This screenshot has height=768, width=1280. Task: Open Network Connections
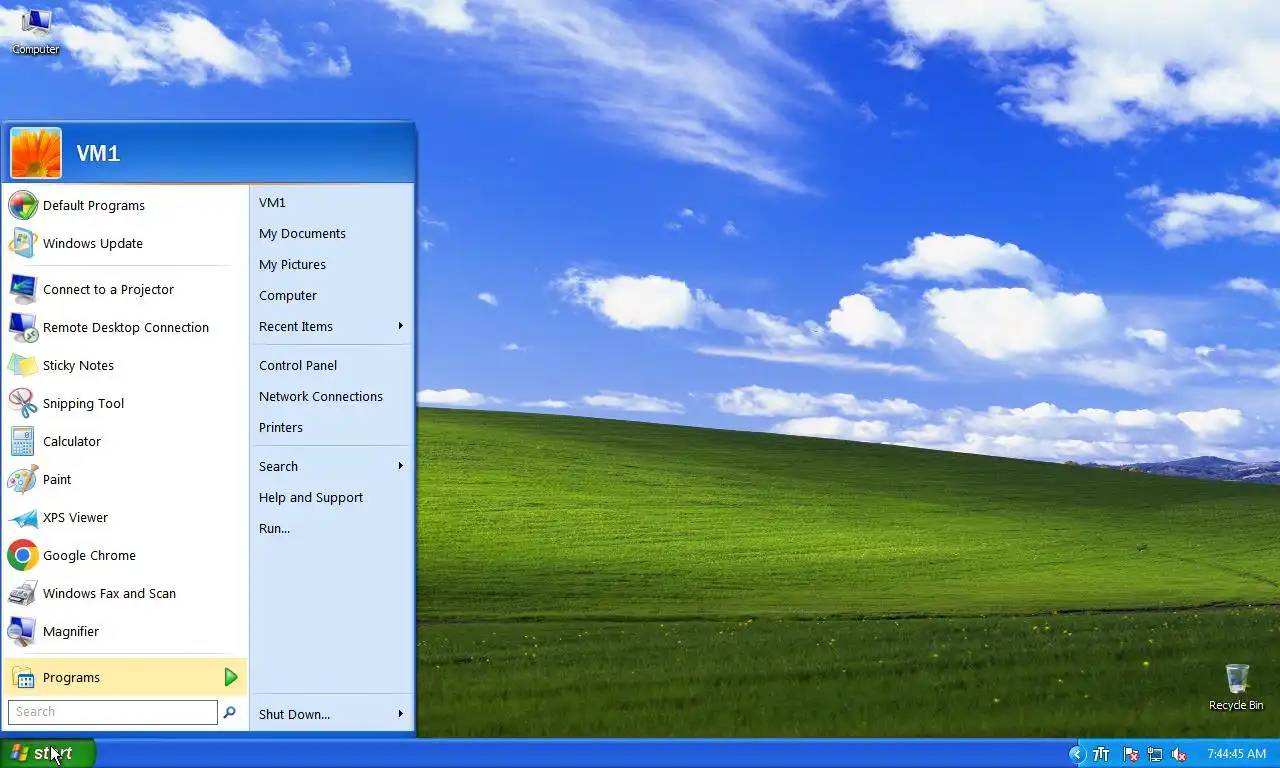pyautogui.click(x=331, y=396)
